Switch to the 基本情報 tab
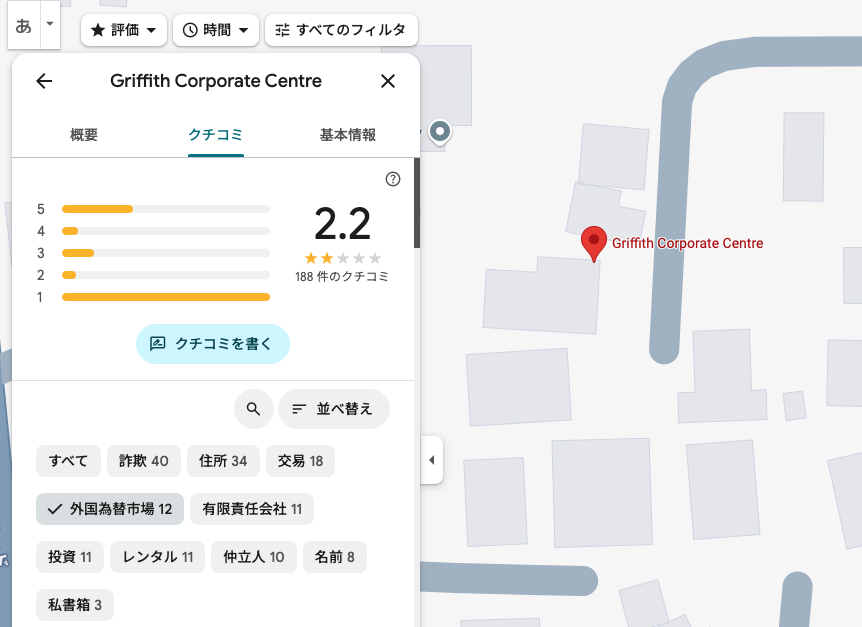This screenshot has height=627, width=862. pos(348,135)
